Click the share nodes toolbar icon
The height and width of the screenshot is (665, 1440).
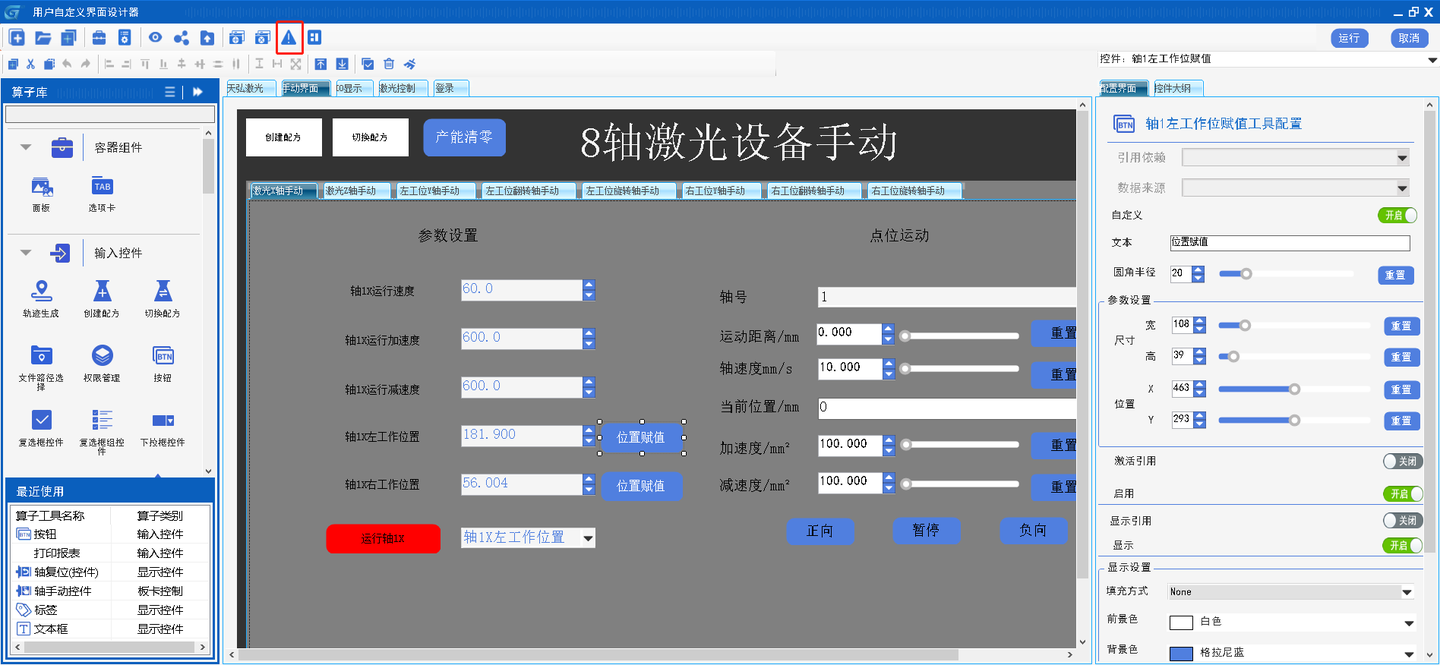tap(181, 38)
